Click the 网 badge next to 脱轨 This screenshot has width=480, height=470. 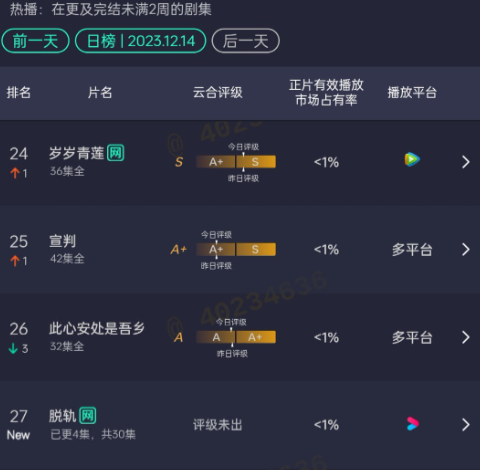click(x=88, y=416)
